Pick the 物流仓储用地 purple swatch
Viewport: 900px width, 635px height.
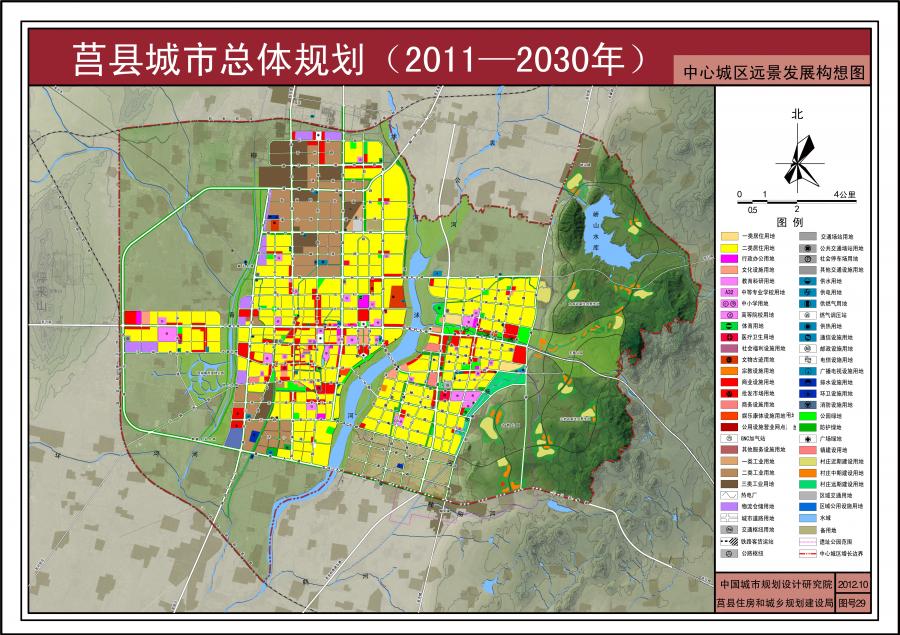coord(730,506)
